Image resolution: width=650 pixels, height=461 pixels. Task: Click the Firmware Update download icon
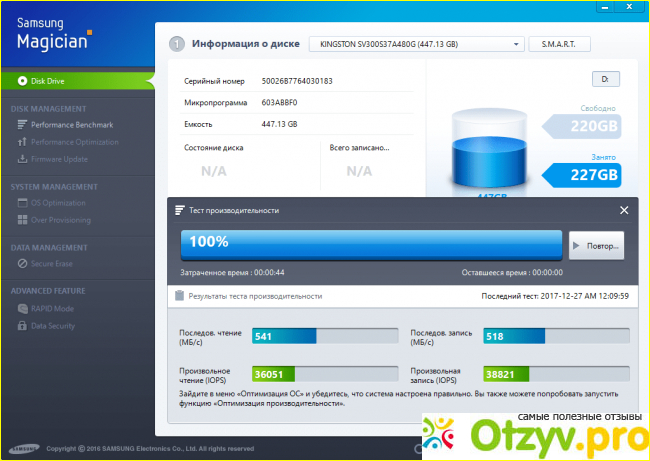click(x=23, y=159)
